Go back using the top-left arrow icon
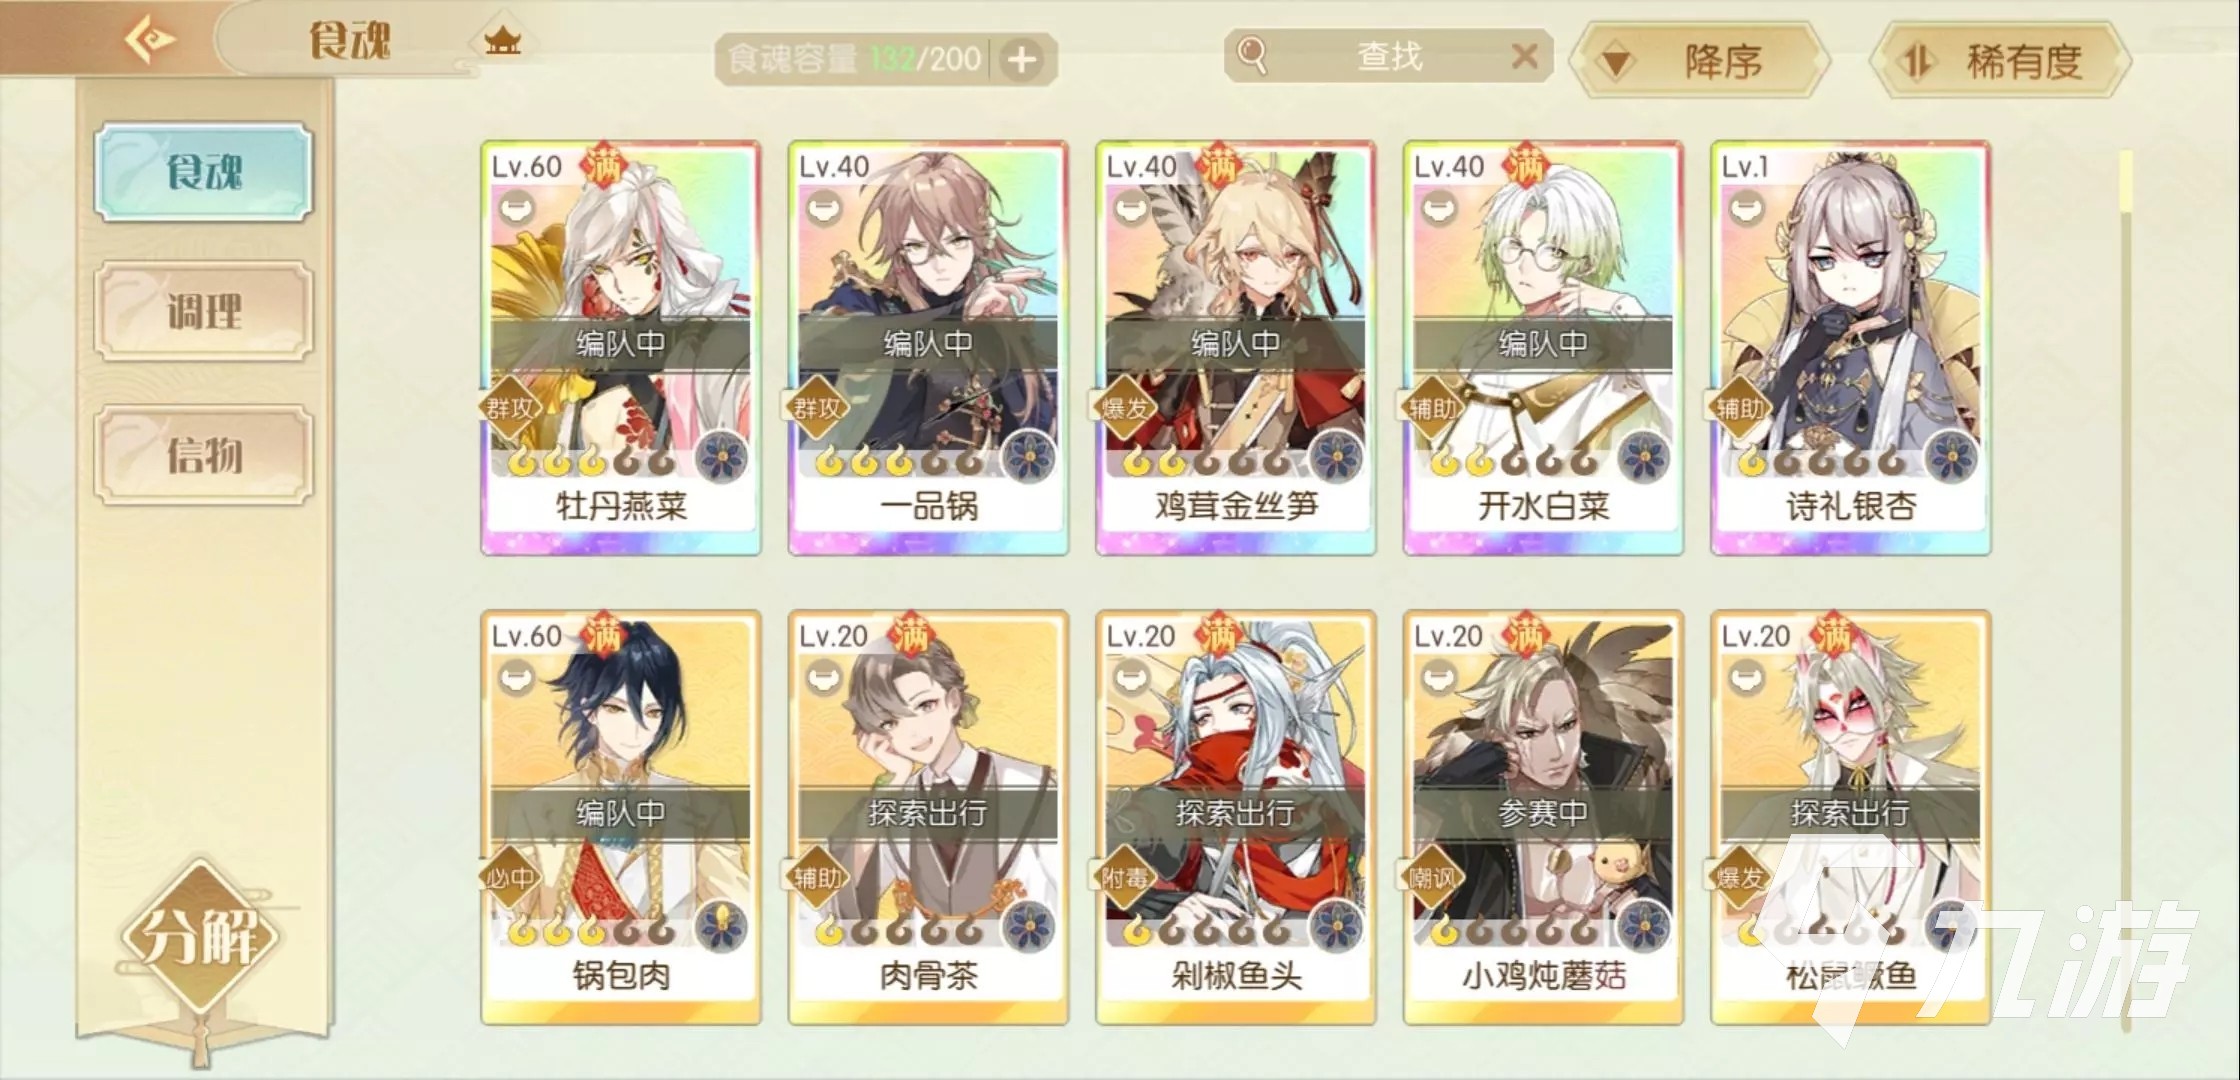This screenshot has width=2240, height=1080. coord(148,39)
